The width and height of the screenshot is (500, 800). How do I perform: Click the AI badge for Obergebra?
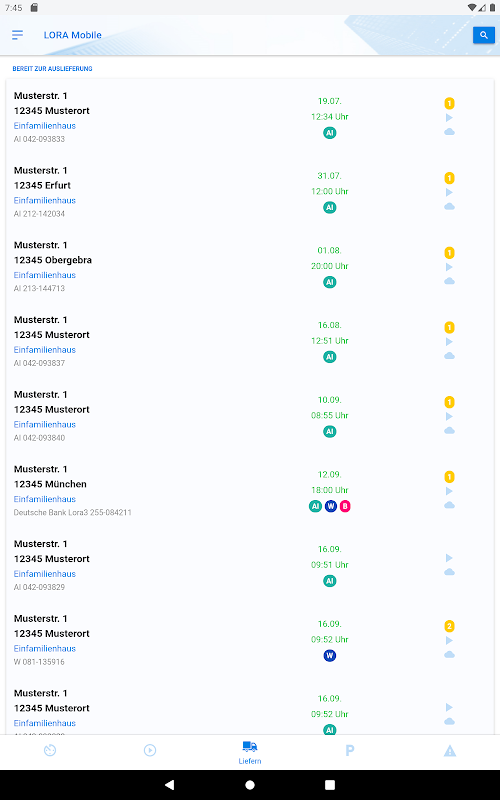point(330,282)
